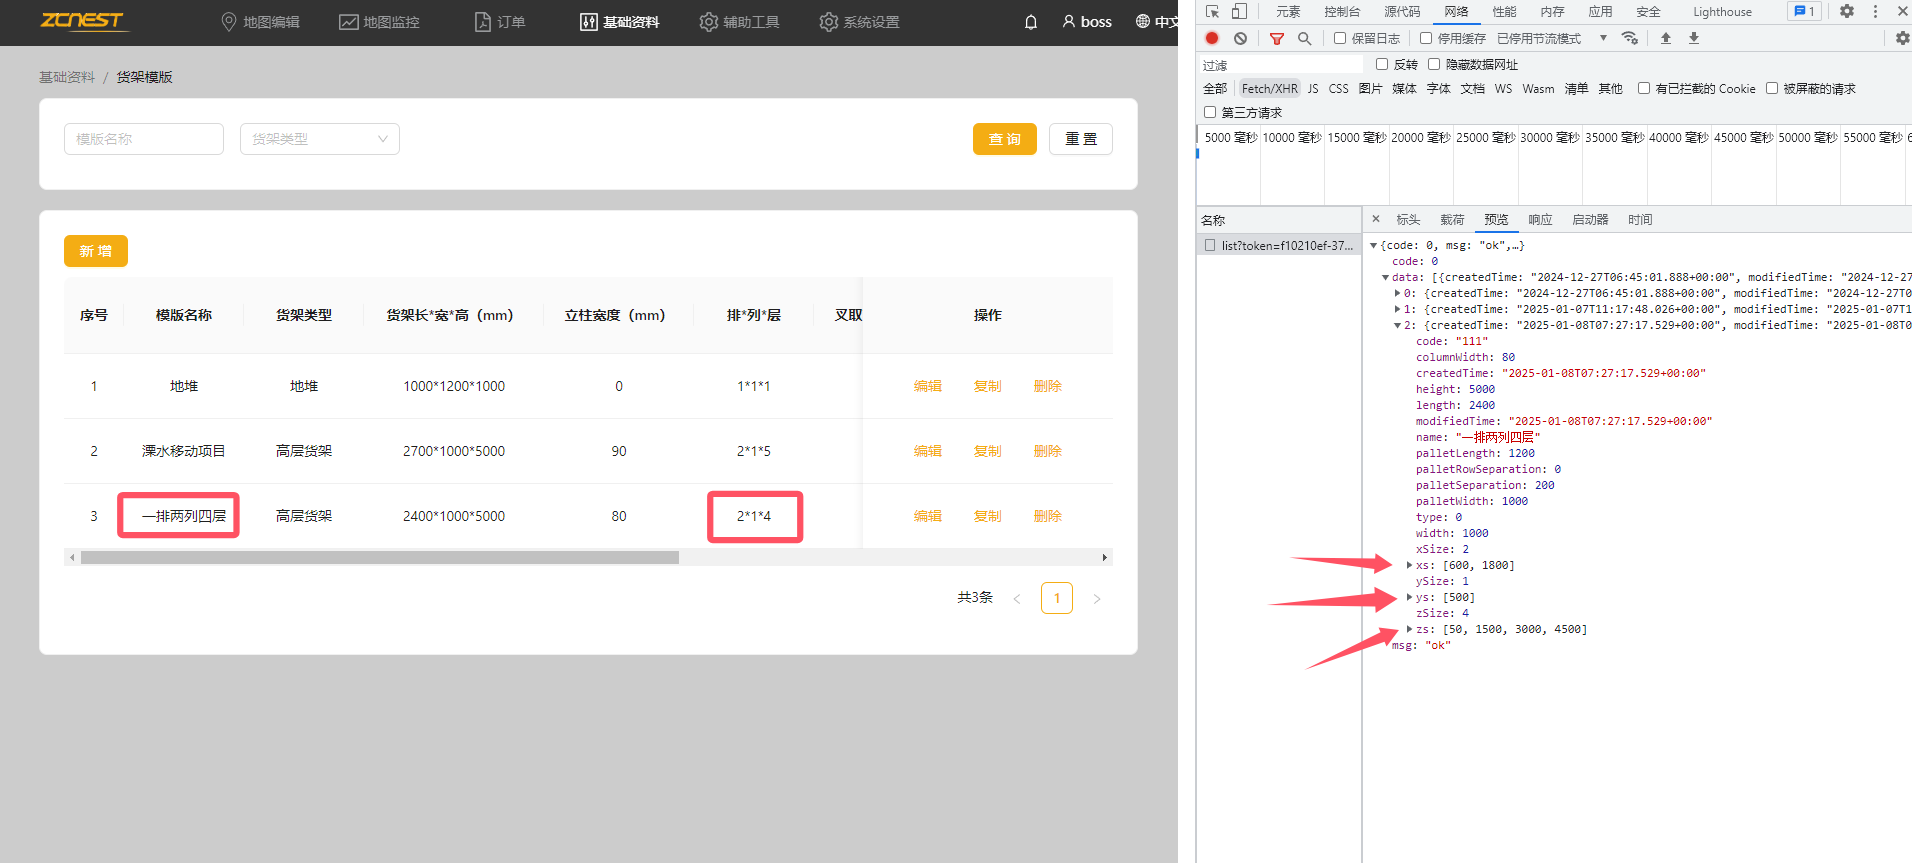
Task: Edit the 地堆 row
Action: coord(928,386)
